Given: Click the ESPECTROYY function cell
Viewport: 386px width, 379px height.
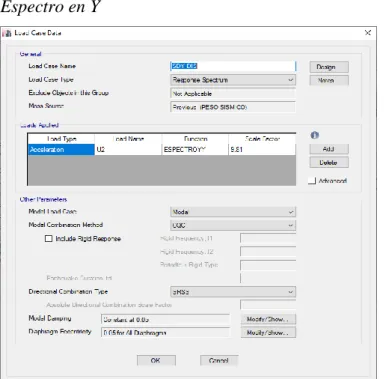Looking at the screenshot, I should tap(195, 150).
